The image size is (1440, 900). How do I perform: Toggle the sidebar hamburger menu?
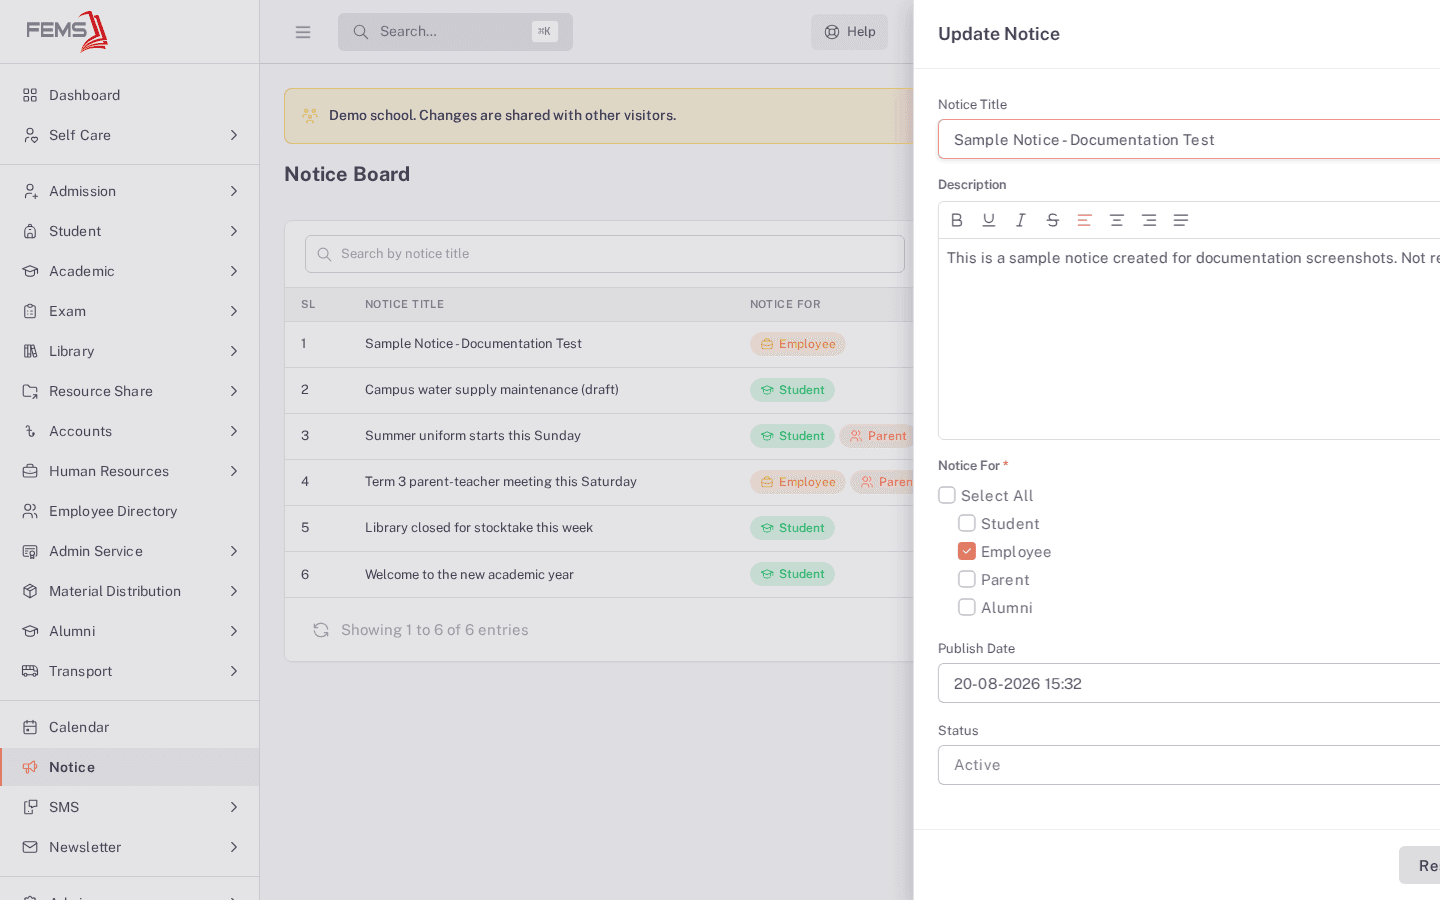tap(303, 32)
